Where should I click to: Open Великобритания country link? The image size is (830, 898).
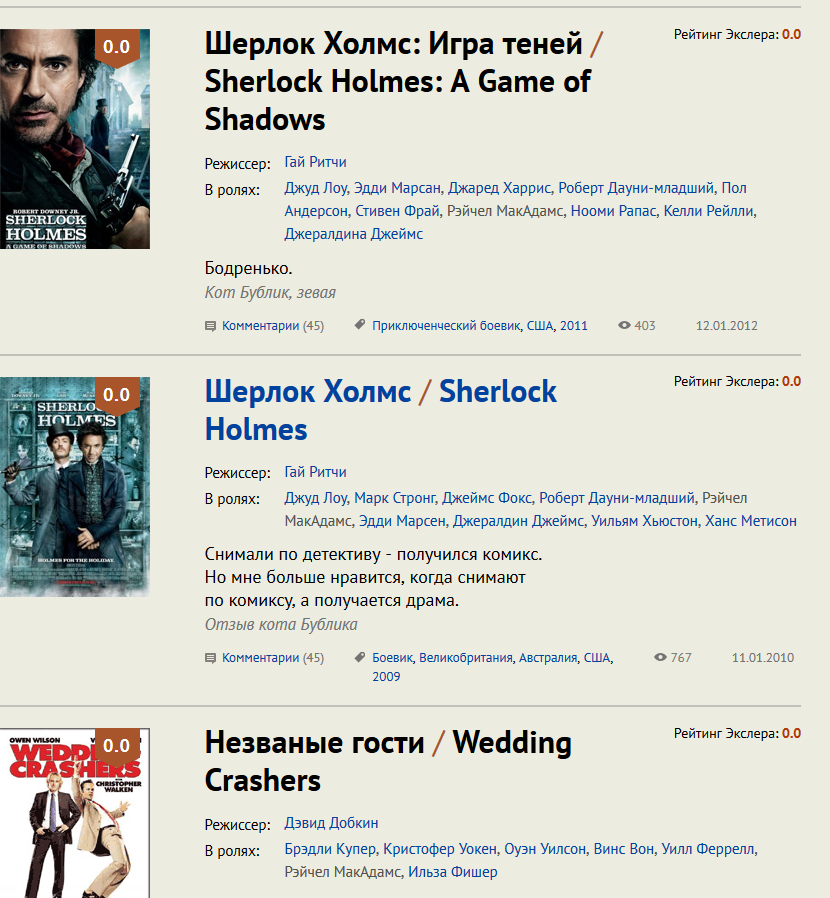[466, 658]
